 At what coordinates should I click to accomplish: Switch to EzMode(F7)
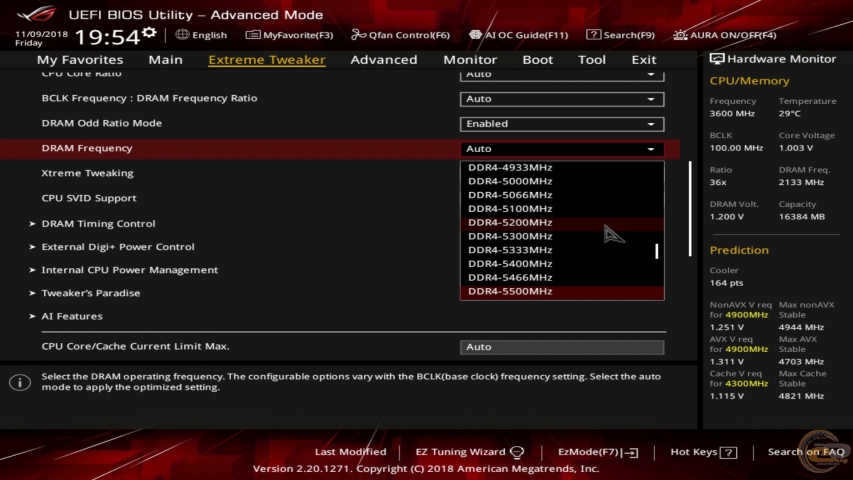pyautogui.click(x=597, y=452)
